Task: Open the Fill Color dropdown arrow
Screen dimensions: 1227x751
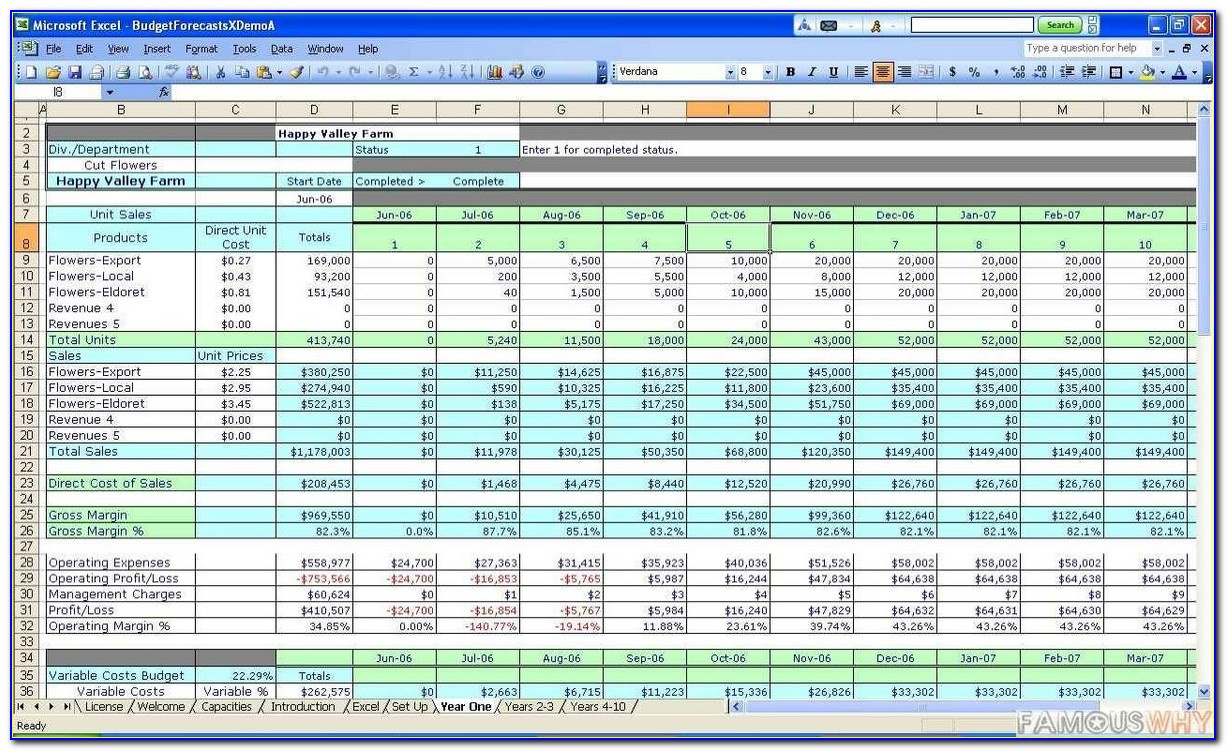Action: pos(1163,72)
